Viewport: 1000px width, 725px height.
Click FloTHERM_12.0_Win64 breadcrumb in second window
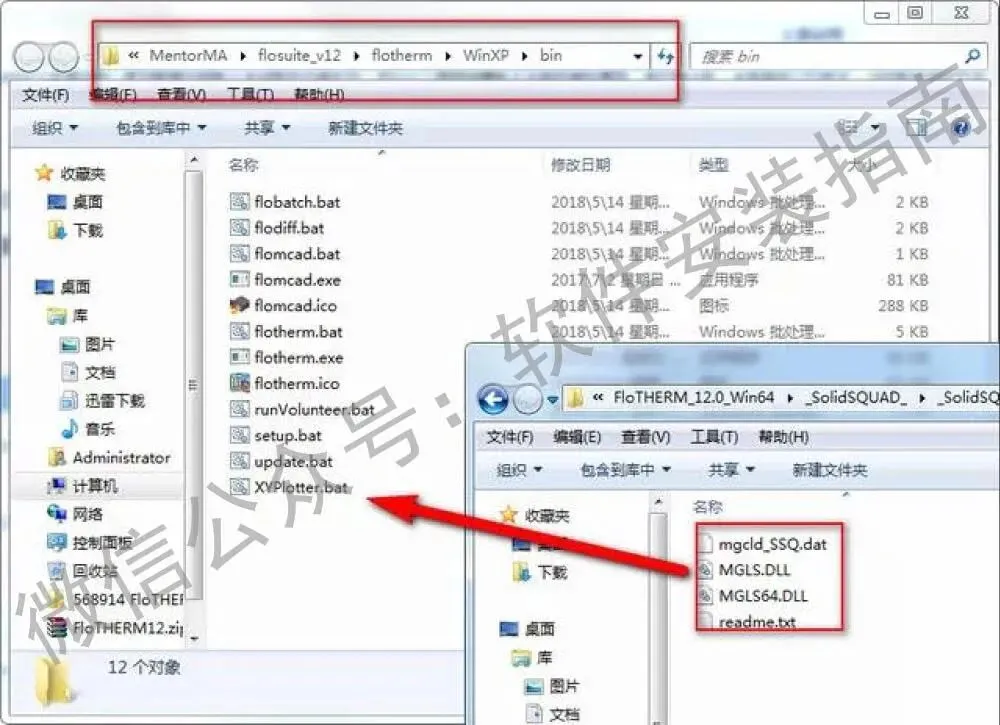tap(694, 397)
